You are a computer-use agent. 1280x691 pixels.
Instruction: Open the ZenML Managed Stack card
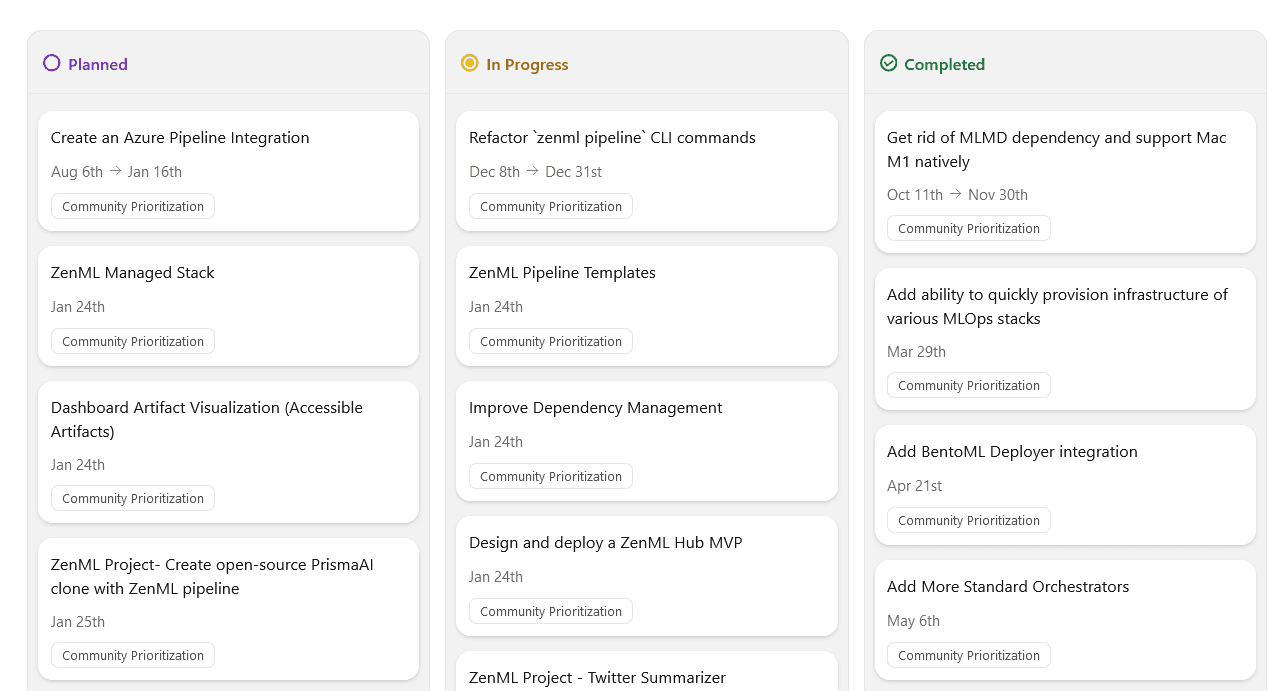(133, 273)
